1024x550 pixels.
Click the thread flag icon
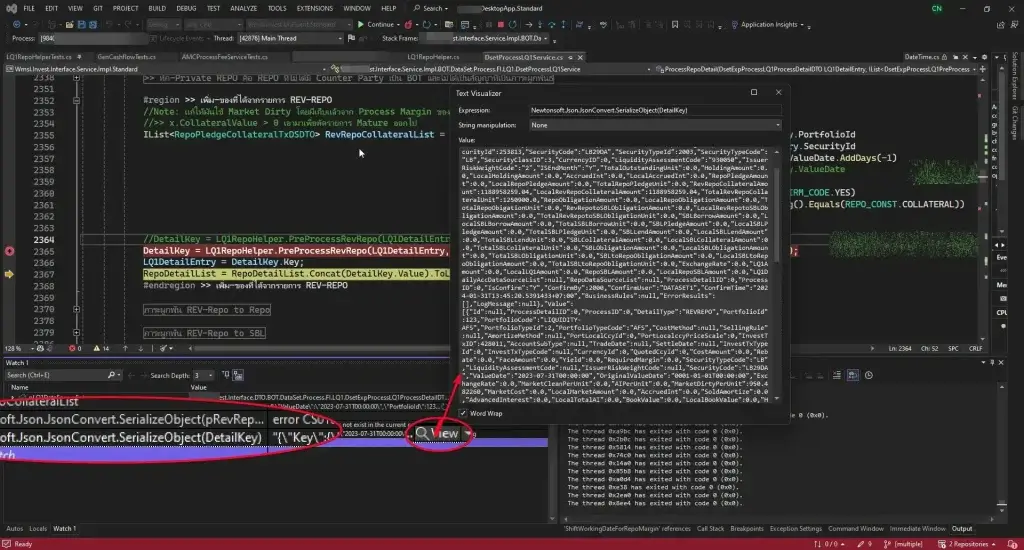click(351, 39)
